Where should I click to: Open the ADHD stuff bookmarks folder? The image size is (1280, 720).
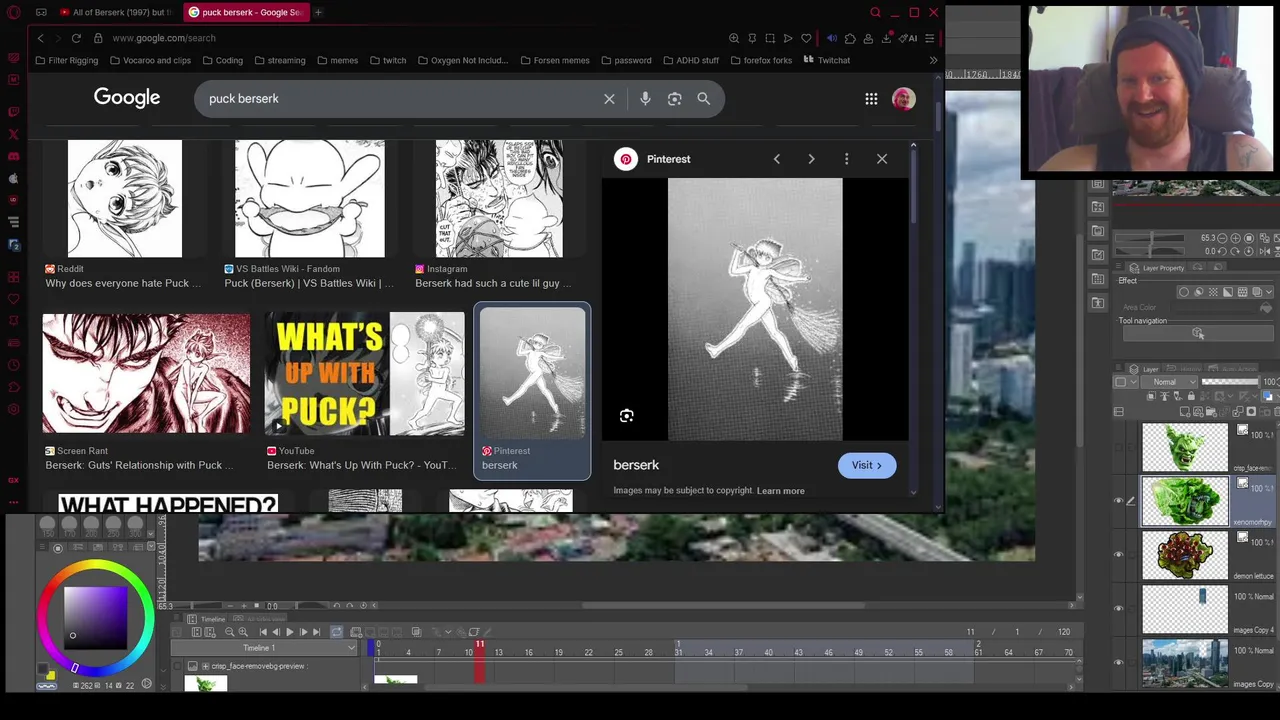coord(690,60)
